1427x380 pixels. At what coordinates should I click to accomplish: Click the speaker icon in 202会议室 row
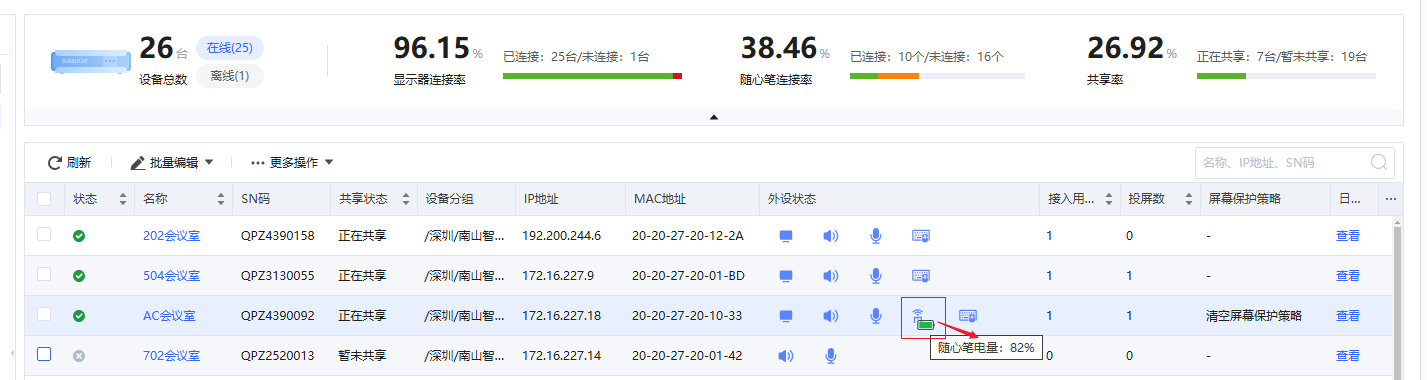(x=830, y=236)
